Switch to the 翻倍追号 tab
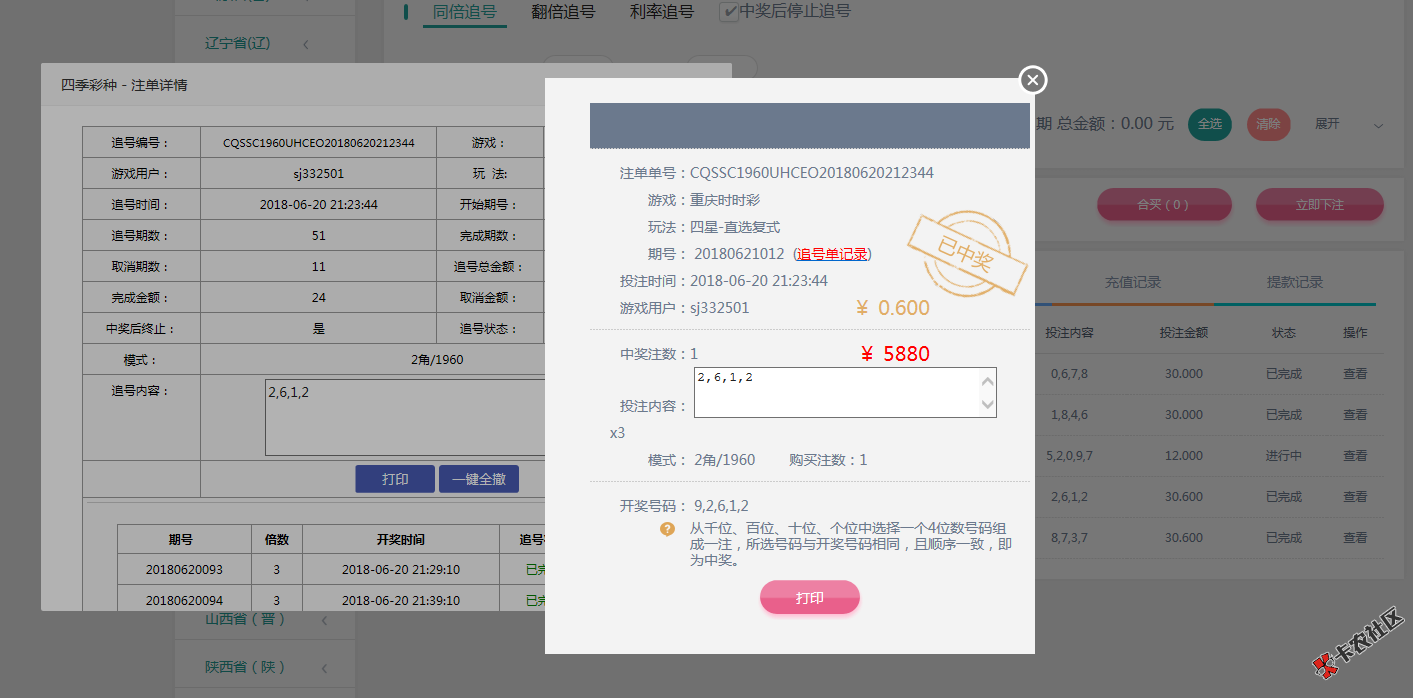 563,12
